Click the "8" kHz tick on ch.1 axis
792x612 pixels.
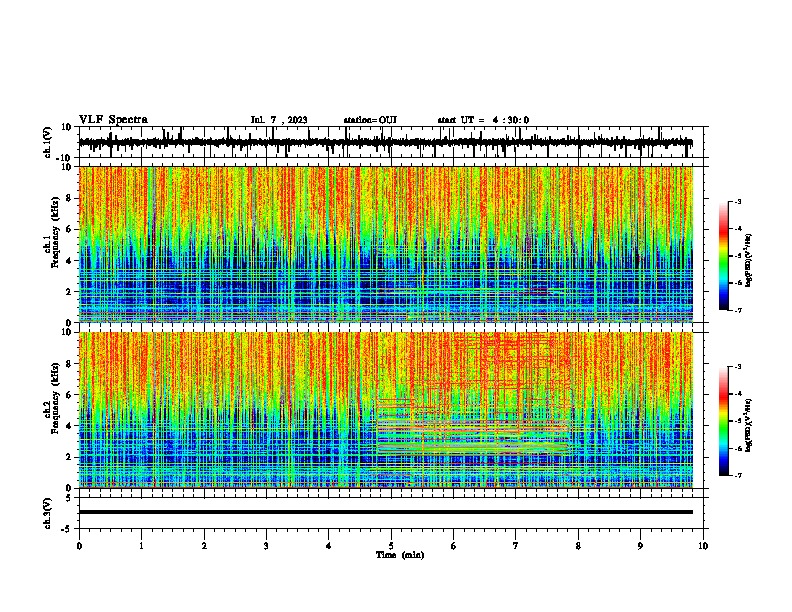click(69, 198)
